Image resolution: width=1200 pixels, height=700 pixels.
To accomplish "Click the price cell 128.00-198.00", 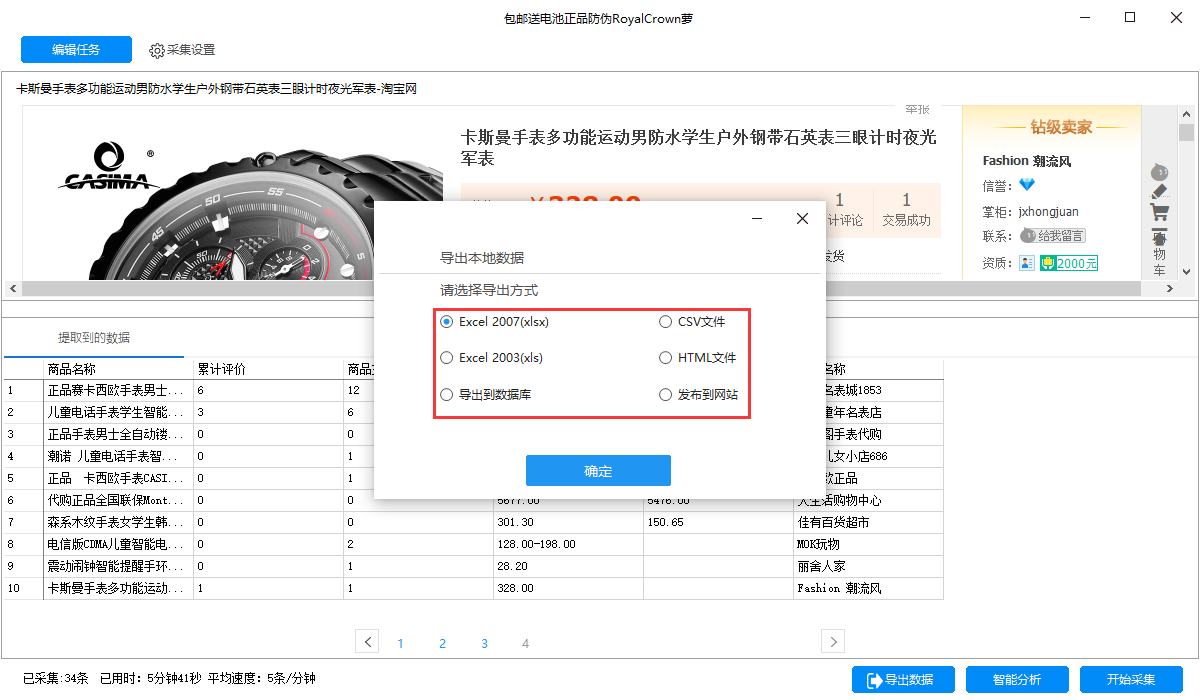I will 568,544.
